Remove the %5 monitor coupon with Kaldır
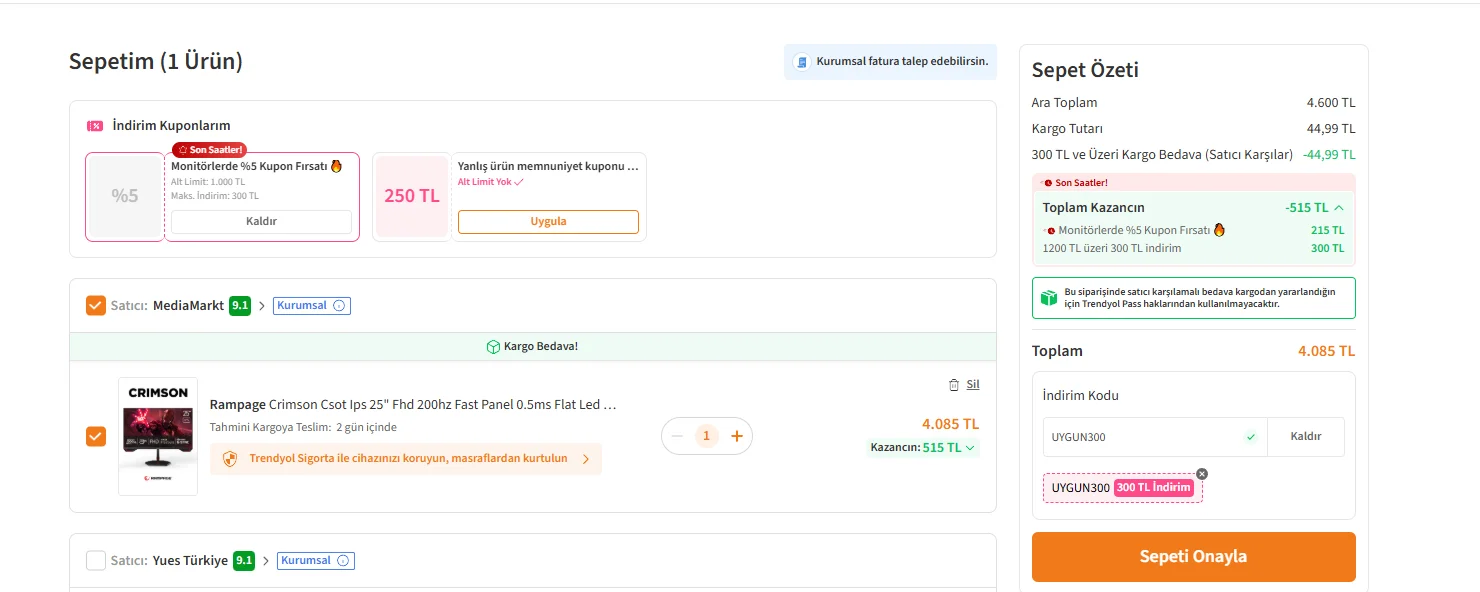1480x592 pixels. click(x=261, y=221)
